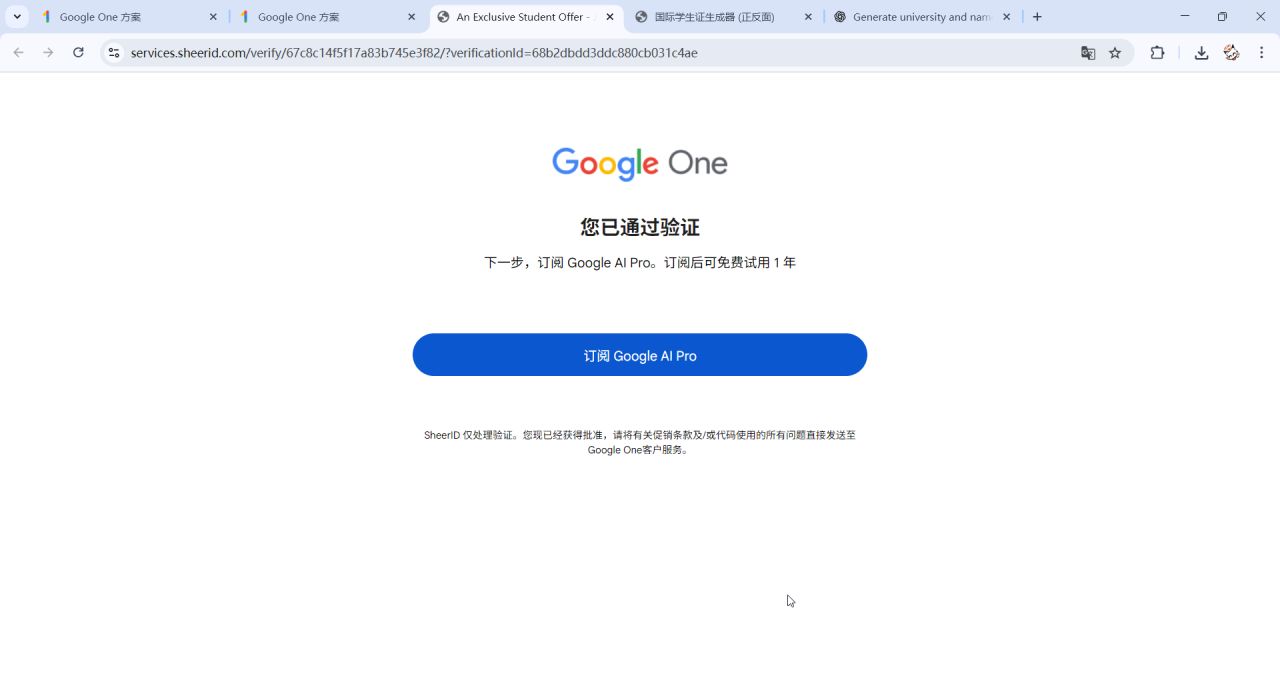1280x680 pixels.
Task: Click the forward navigation arrow
Action: 48,53
